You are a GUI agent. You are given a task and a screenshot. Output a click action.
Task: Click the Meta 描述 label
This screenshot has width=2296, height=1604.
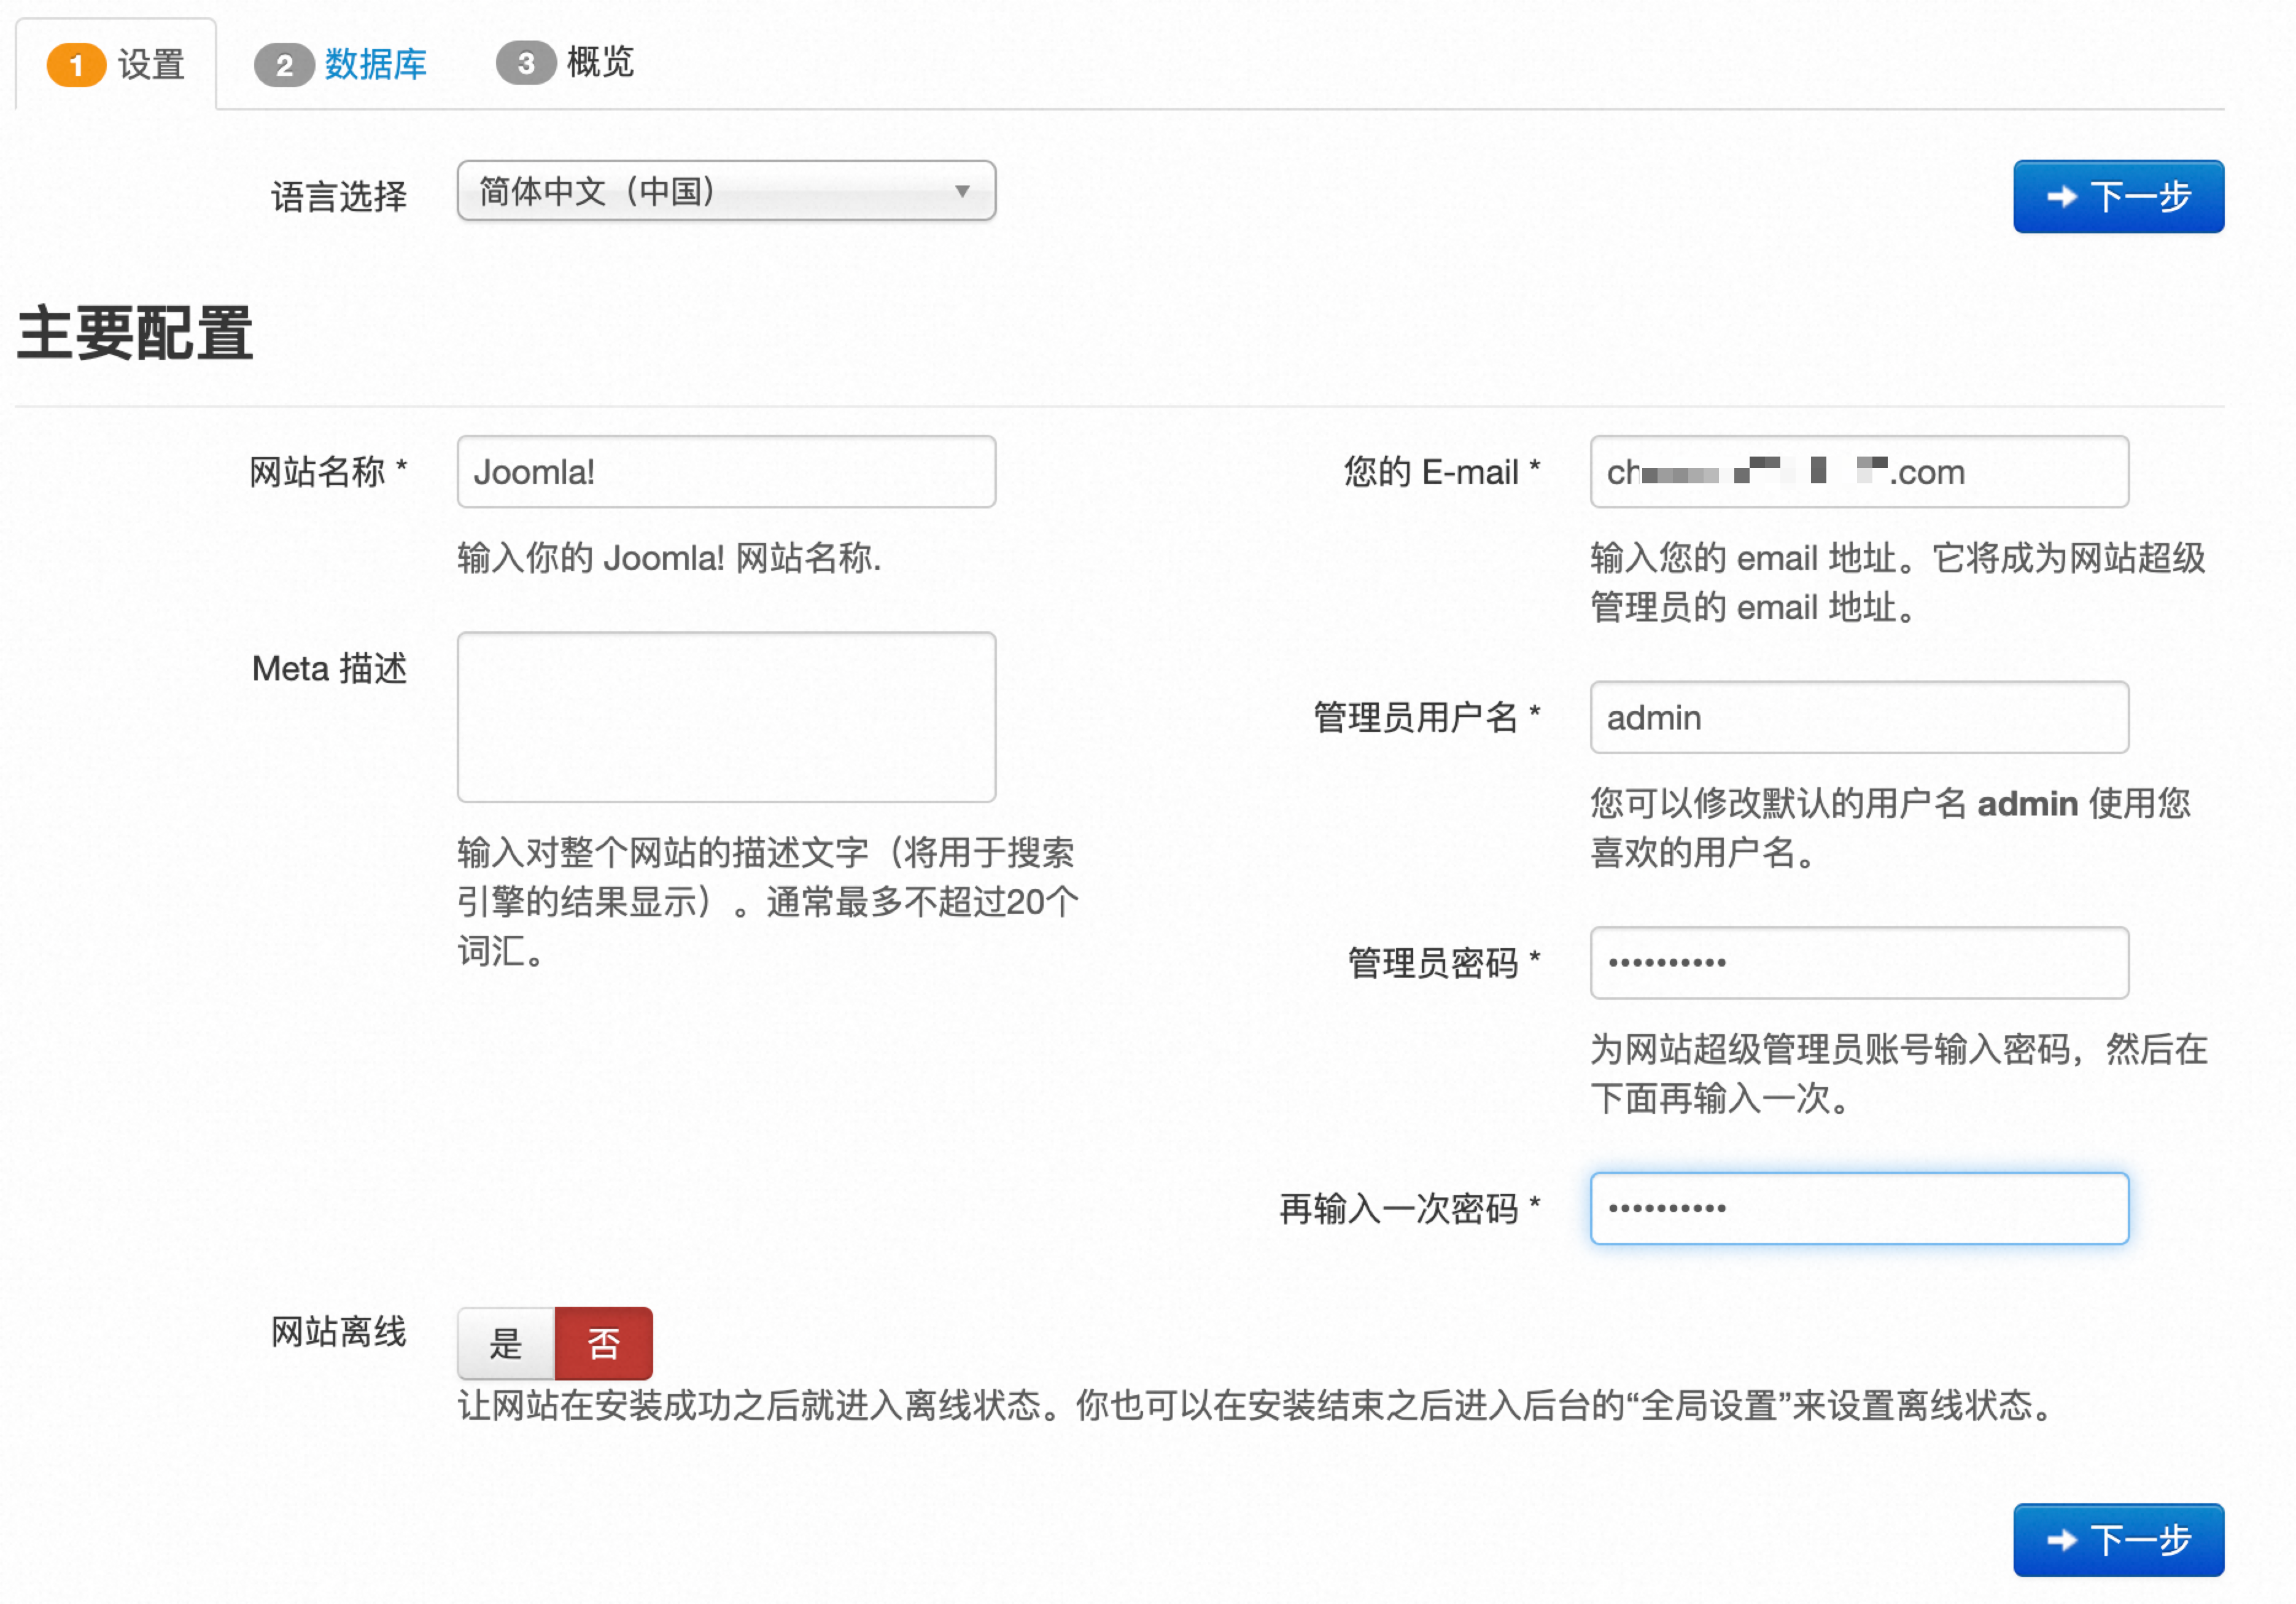pos(329,668)
